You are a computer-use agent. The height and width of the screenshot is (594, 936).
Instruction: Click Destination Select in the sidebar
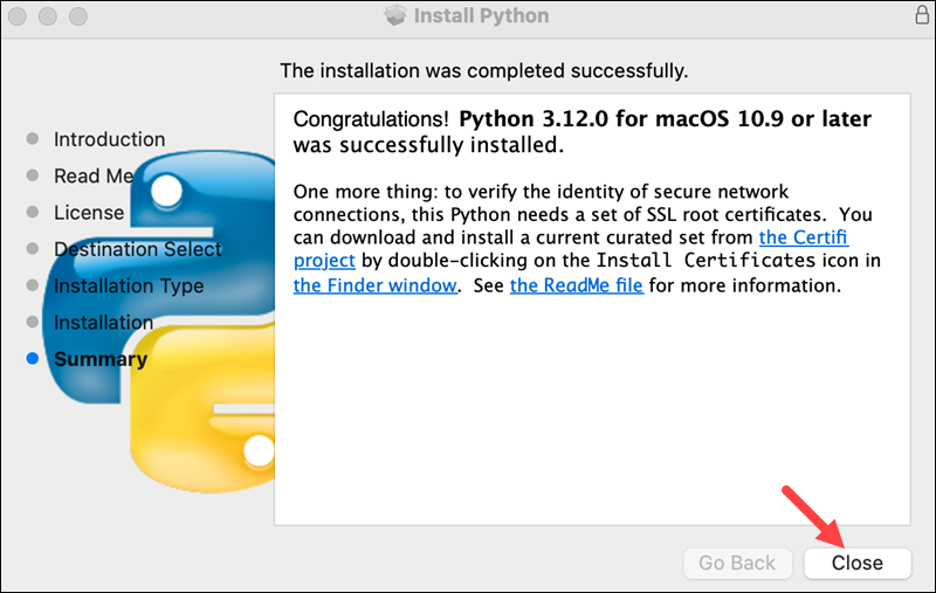click(x=138, y=249)
